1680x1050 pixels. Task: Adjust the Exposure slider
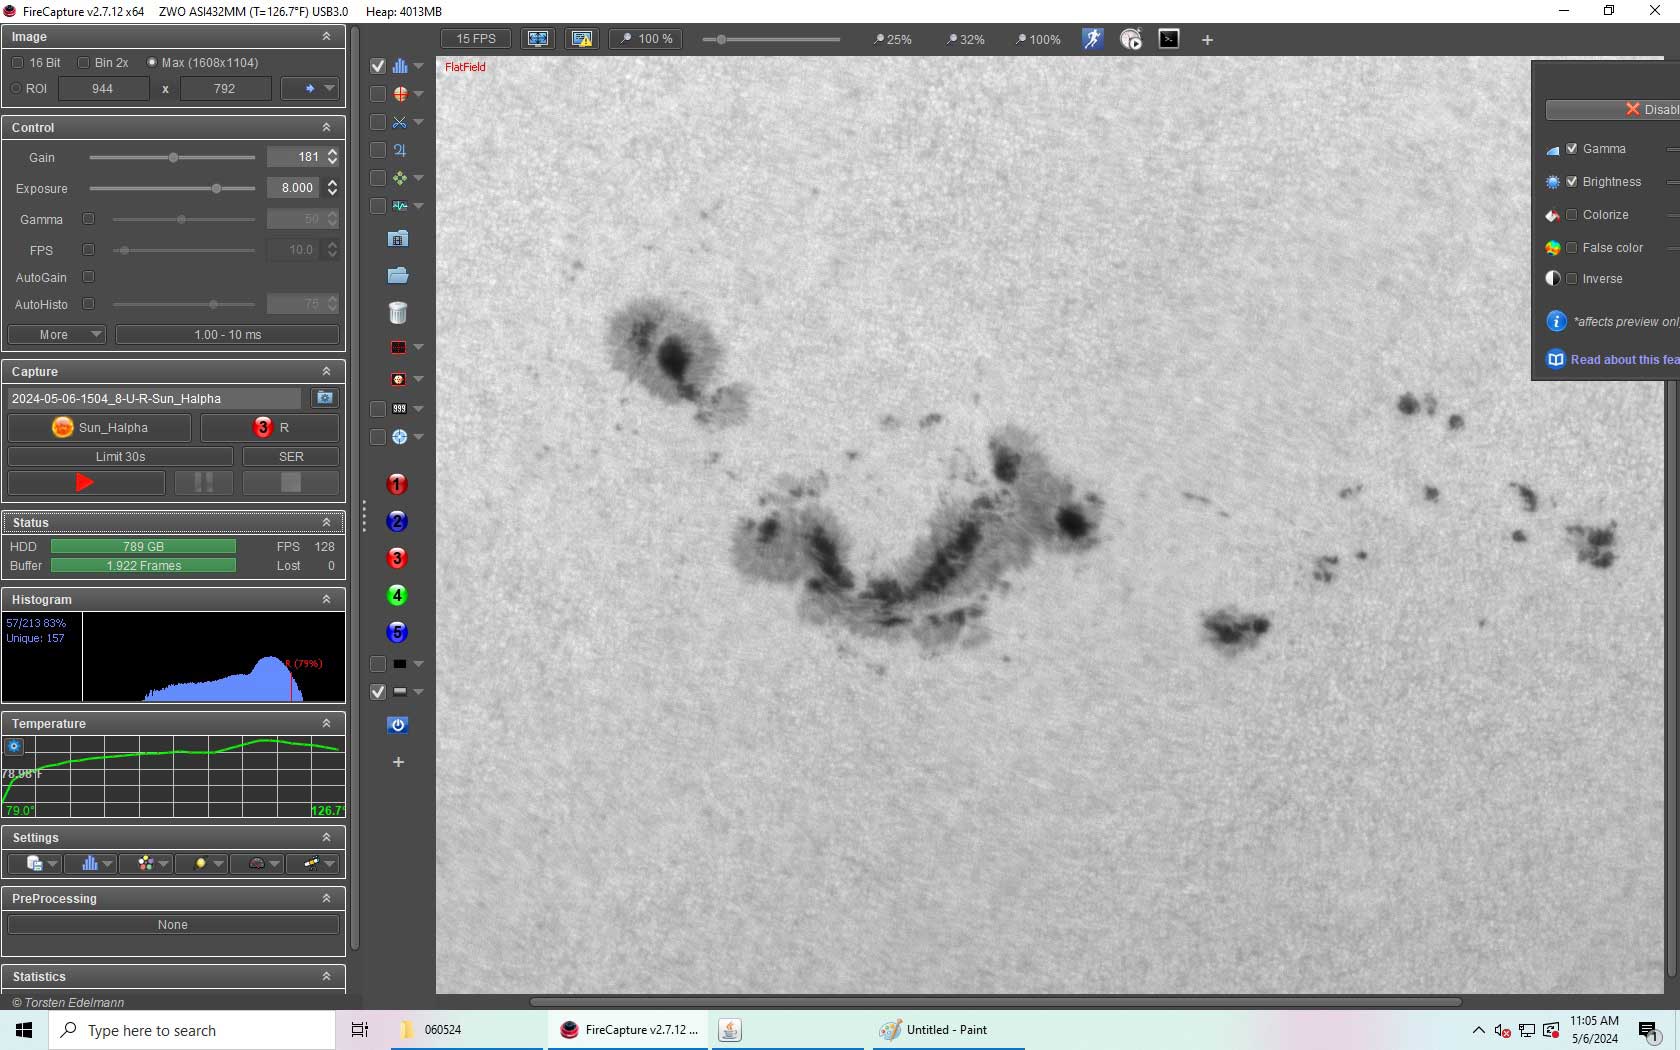click(x=172, y=188)
